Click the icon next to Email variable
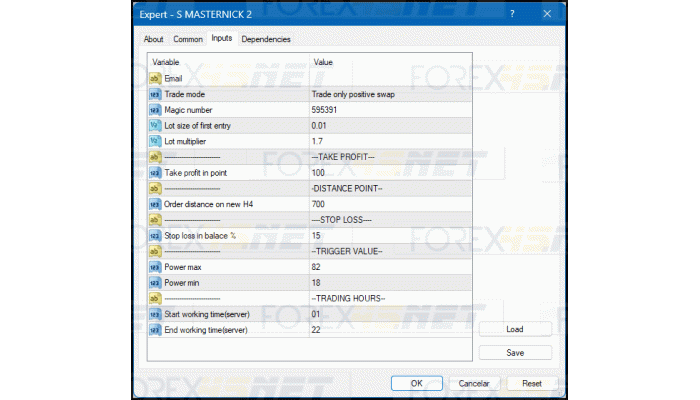The width and height of the screenshot is (700, 400). tap(155, 78)
